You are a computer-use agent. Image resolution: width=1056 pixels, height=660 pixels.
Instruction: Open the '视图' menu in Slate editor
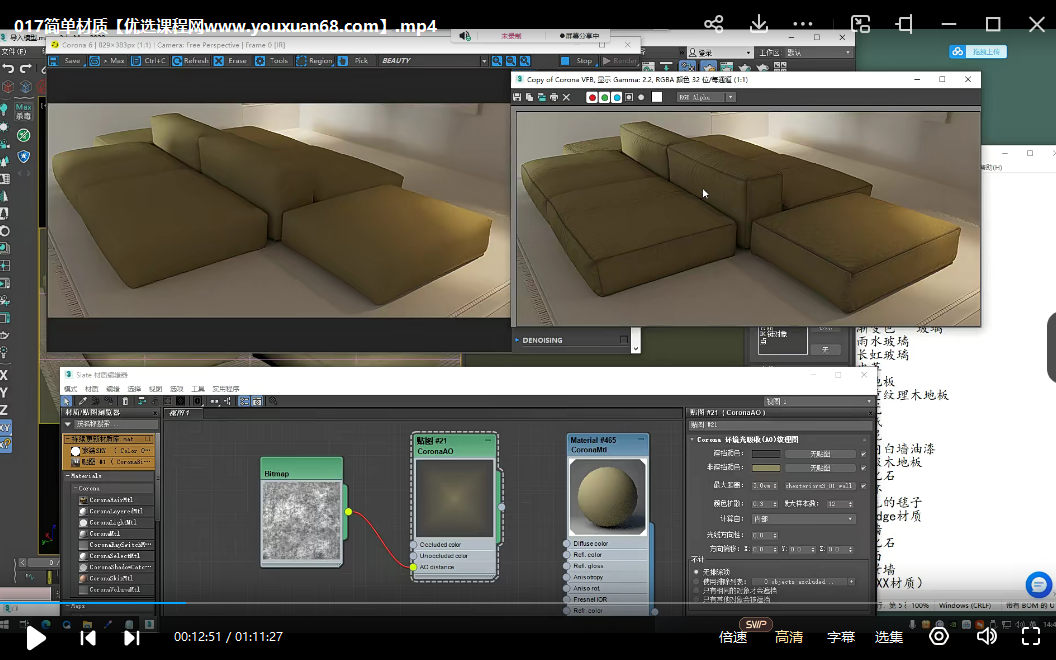point(156,389)
